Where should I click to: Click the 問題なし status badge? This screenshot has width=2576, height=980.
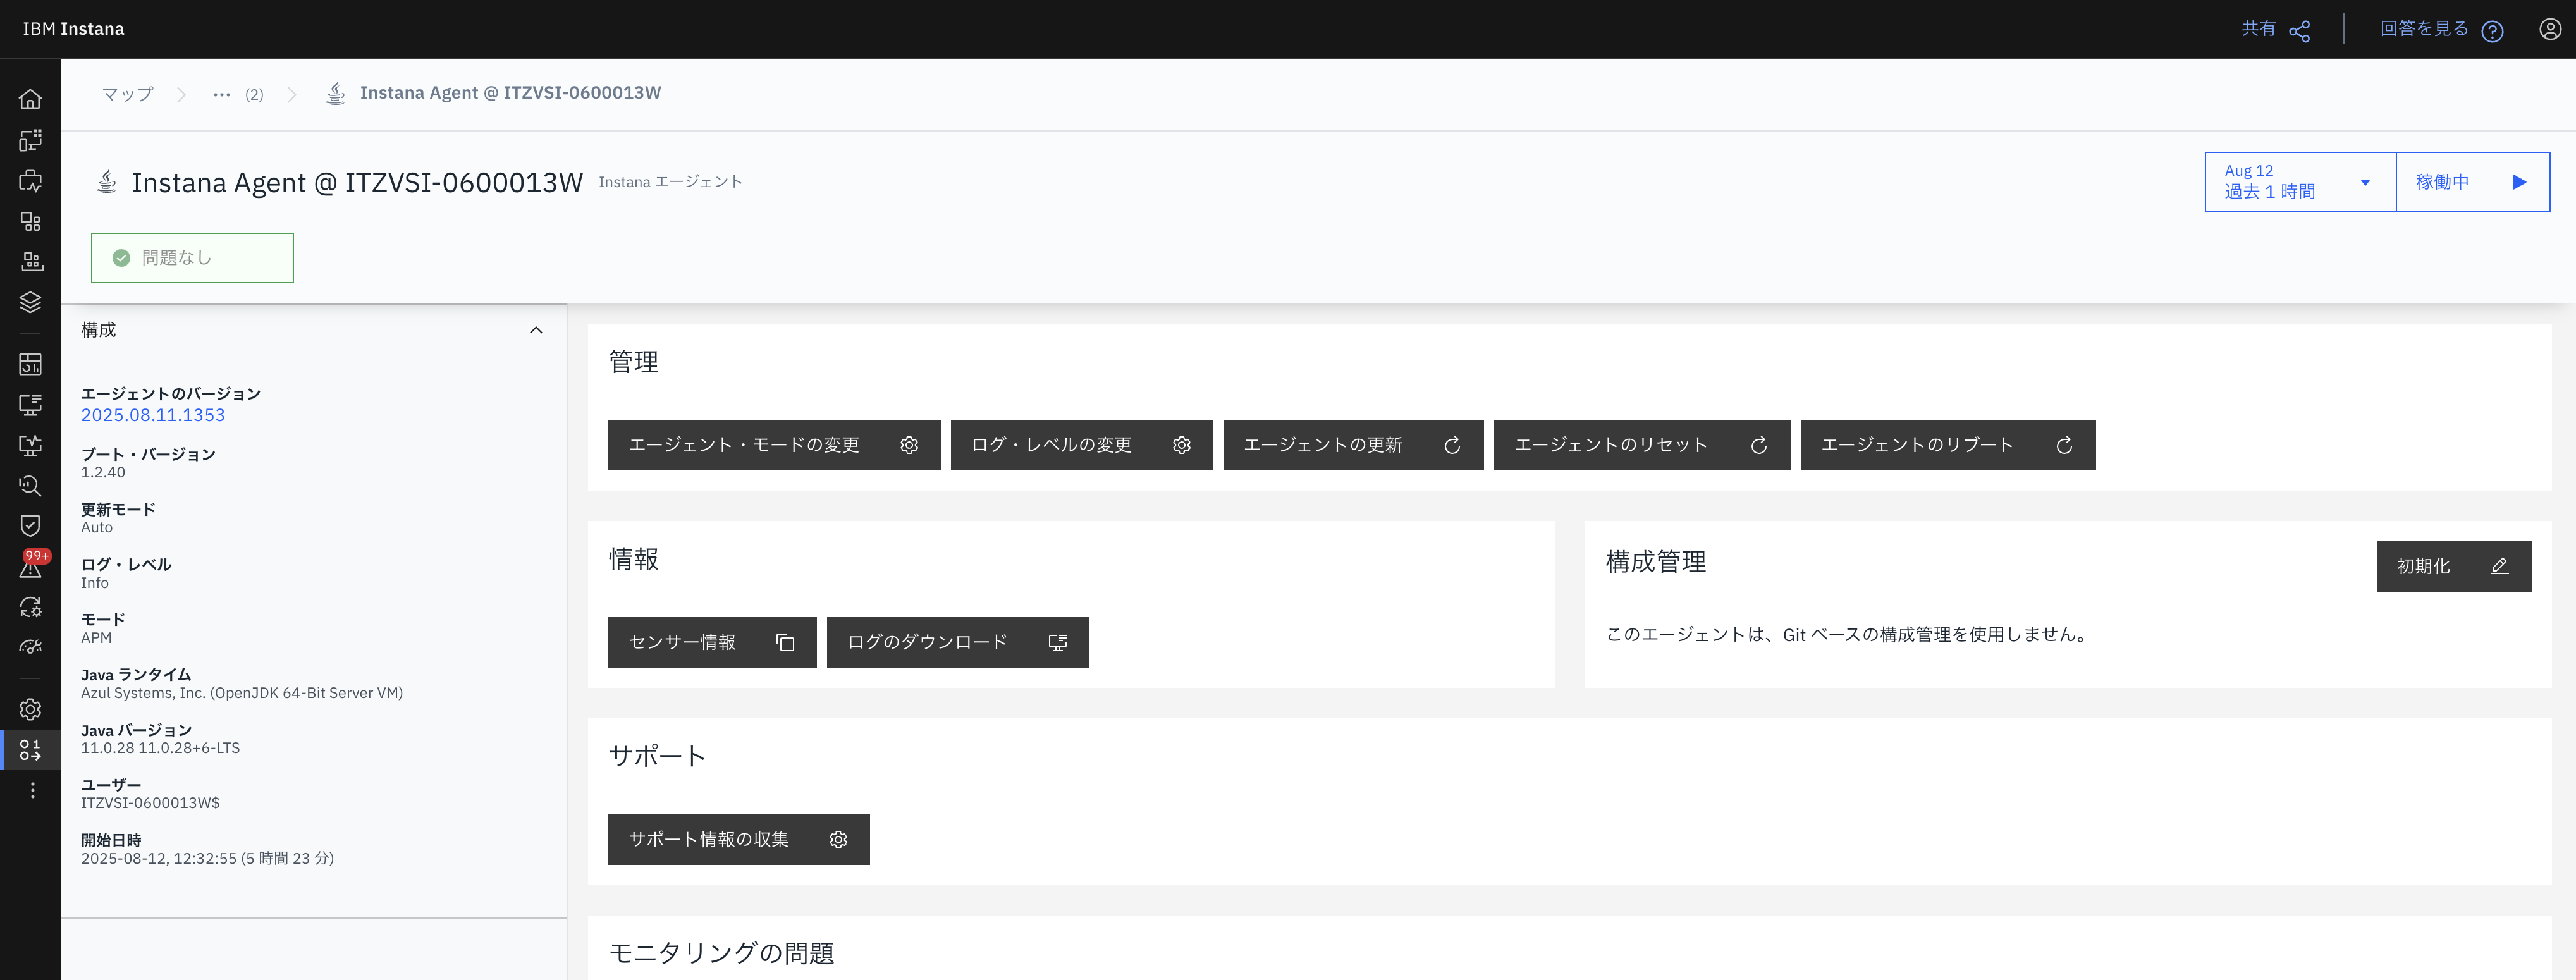tap(192, 258)
